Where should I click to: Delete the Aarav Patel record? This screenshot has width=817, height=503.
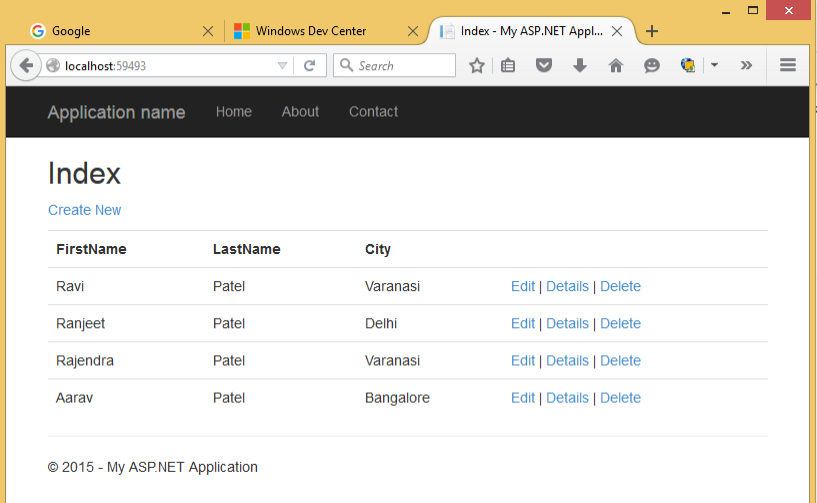(620, 397)
